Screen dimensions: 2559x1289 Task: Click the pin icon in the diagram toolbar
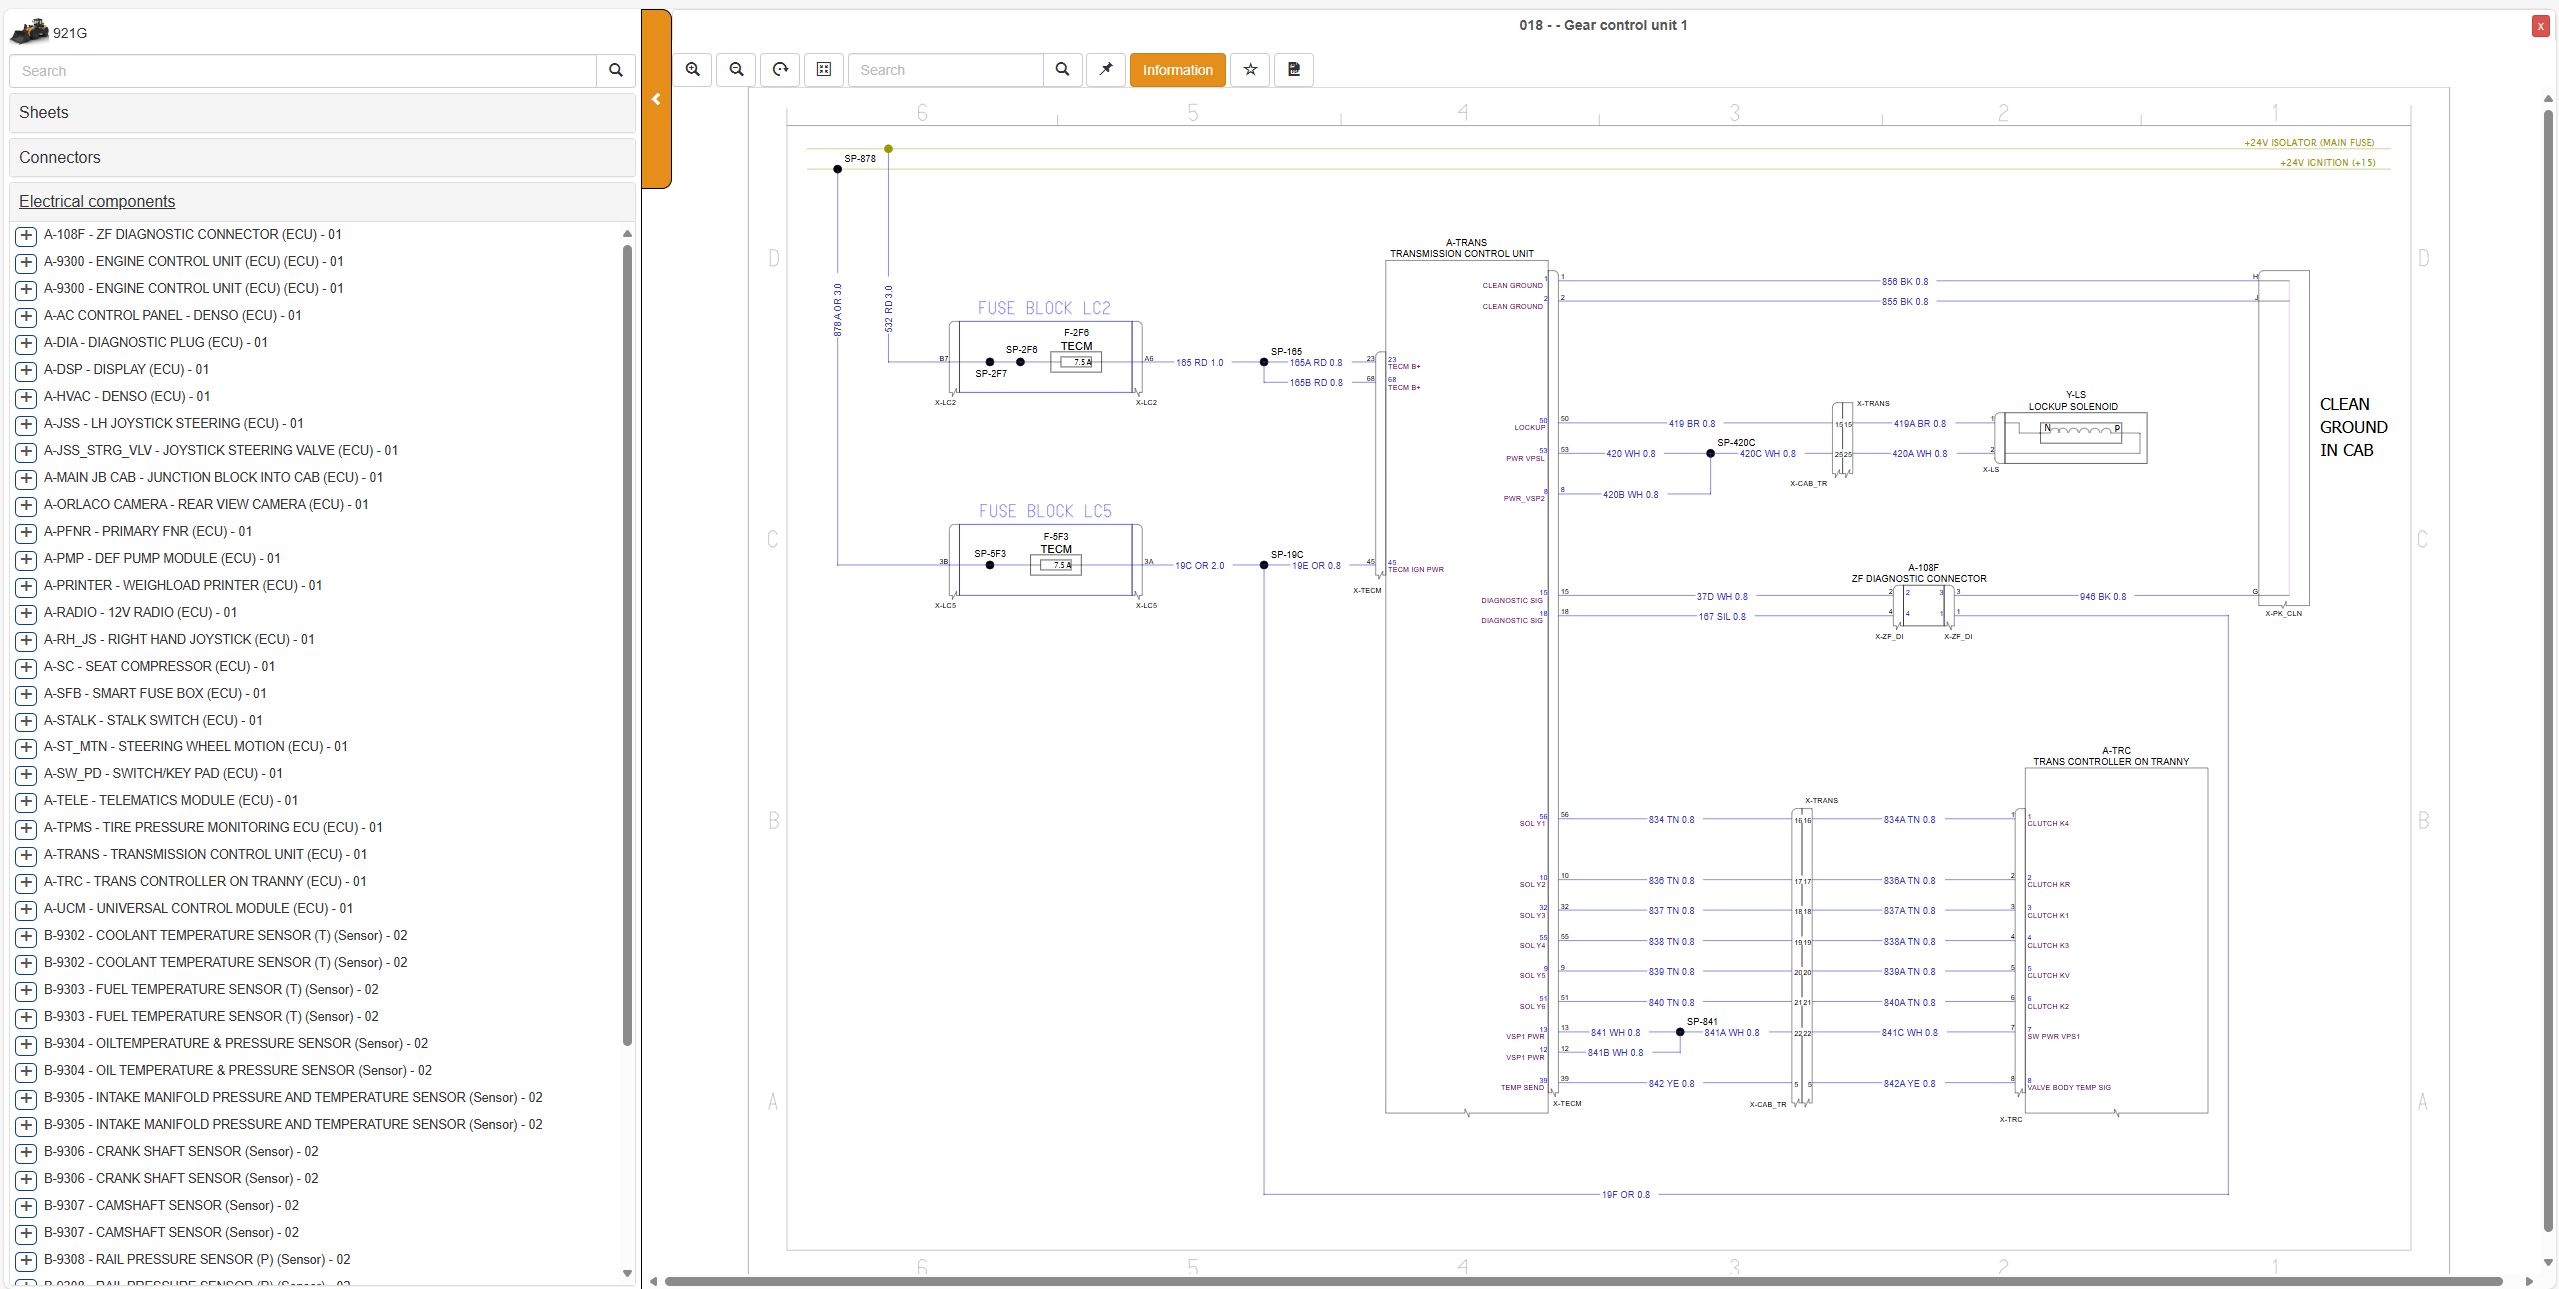click(1106, 70)
